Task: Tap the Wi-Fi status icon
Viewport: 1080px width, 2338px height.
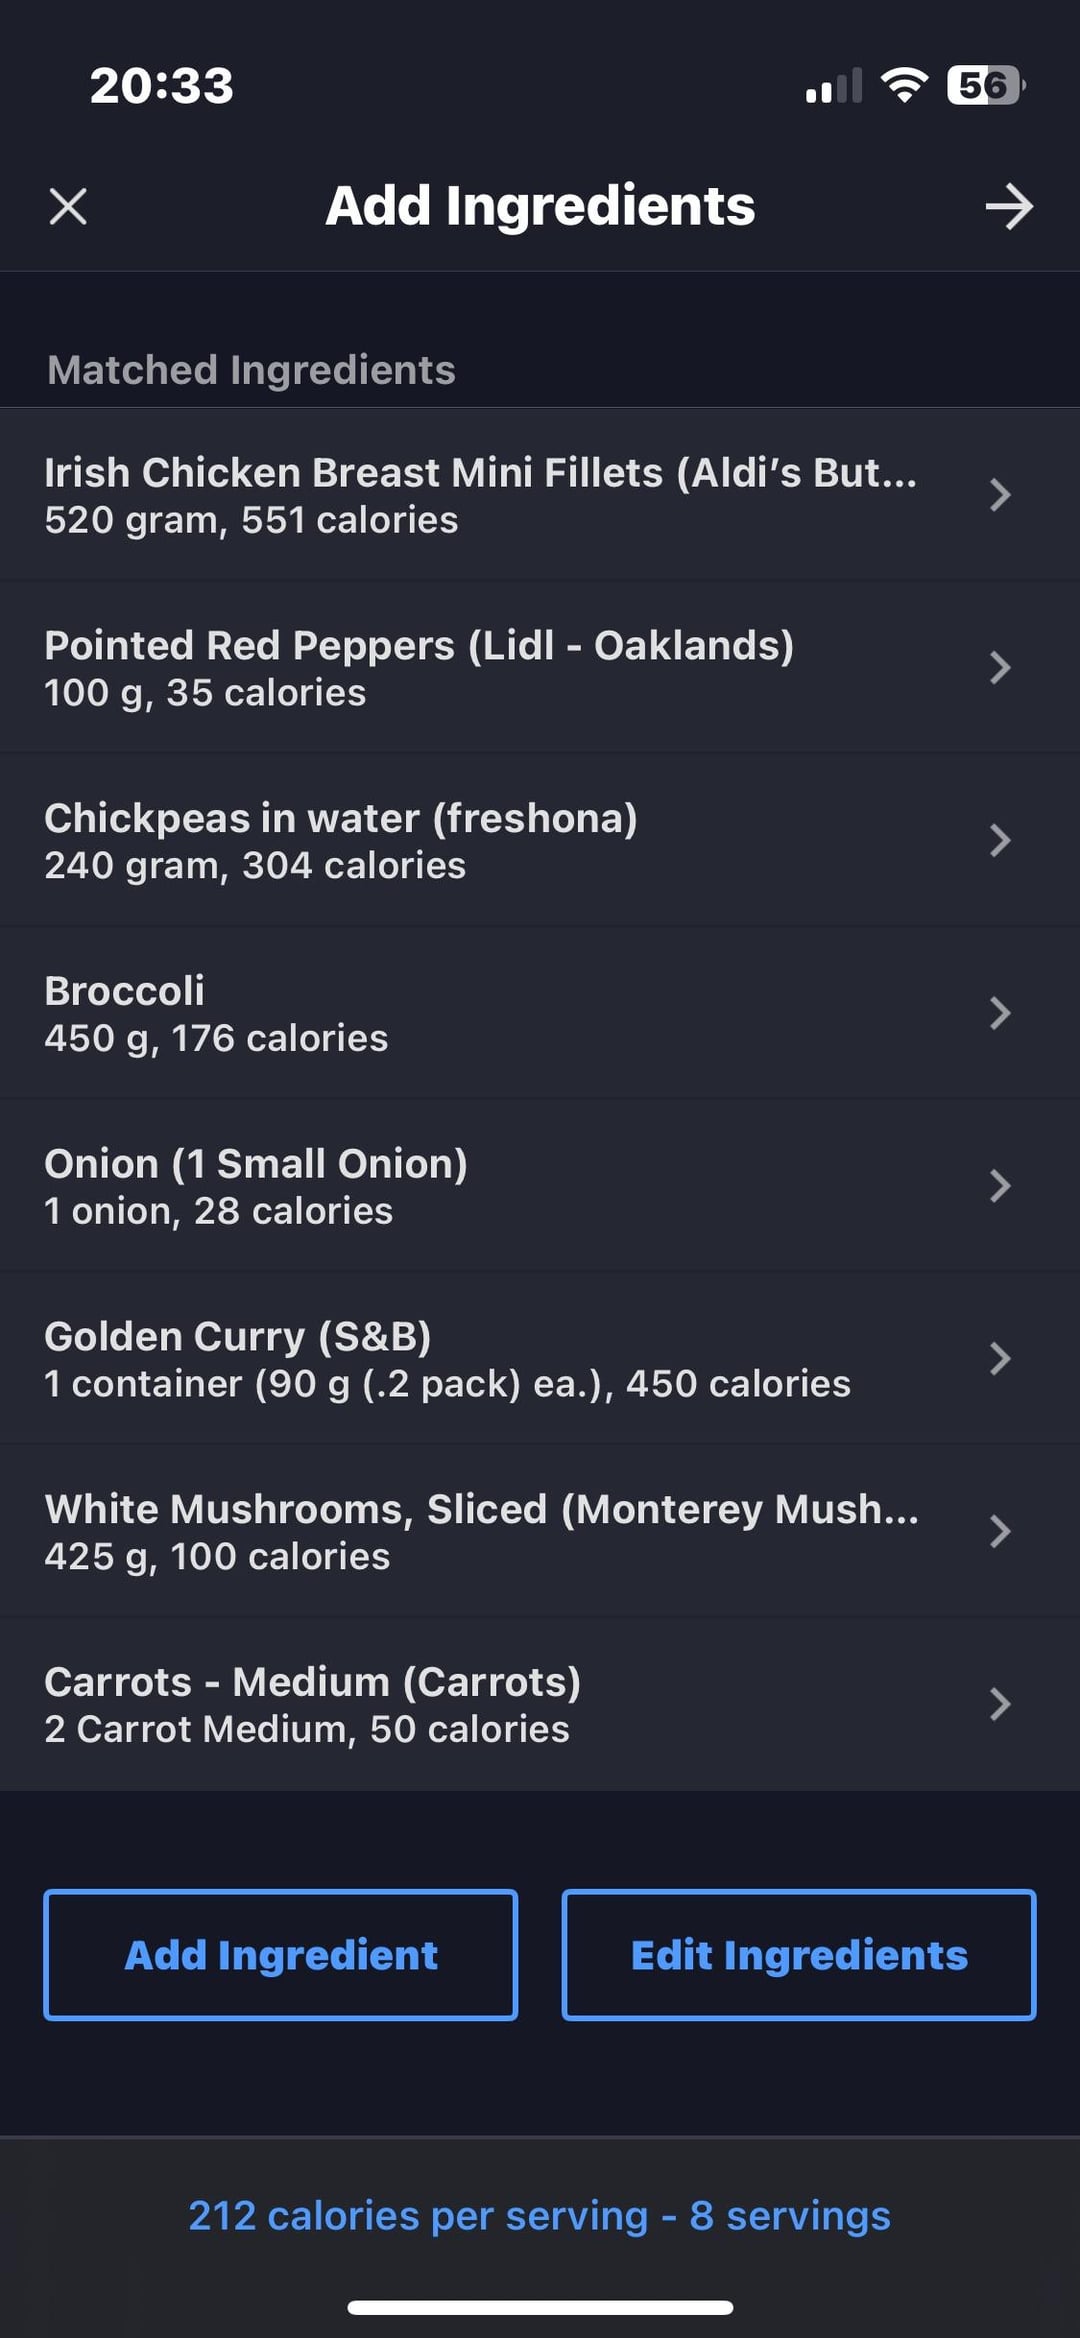Action: (904, 85)
